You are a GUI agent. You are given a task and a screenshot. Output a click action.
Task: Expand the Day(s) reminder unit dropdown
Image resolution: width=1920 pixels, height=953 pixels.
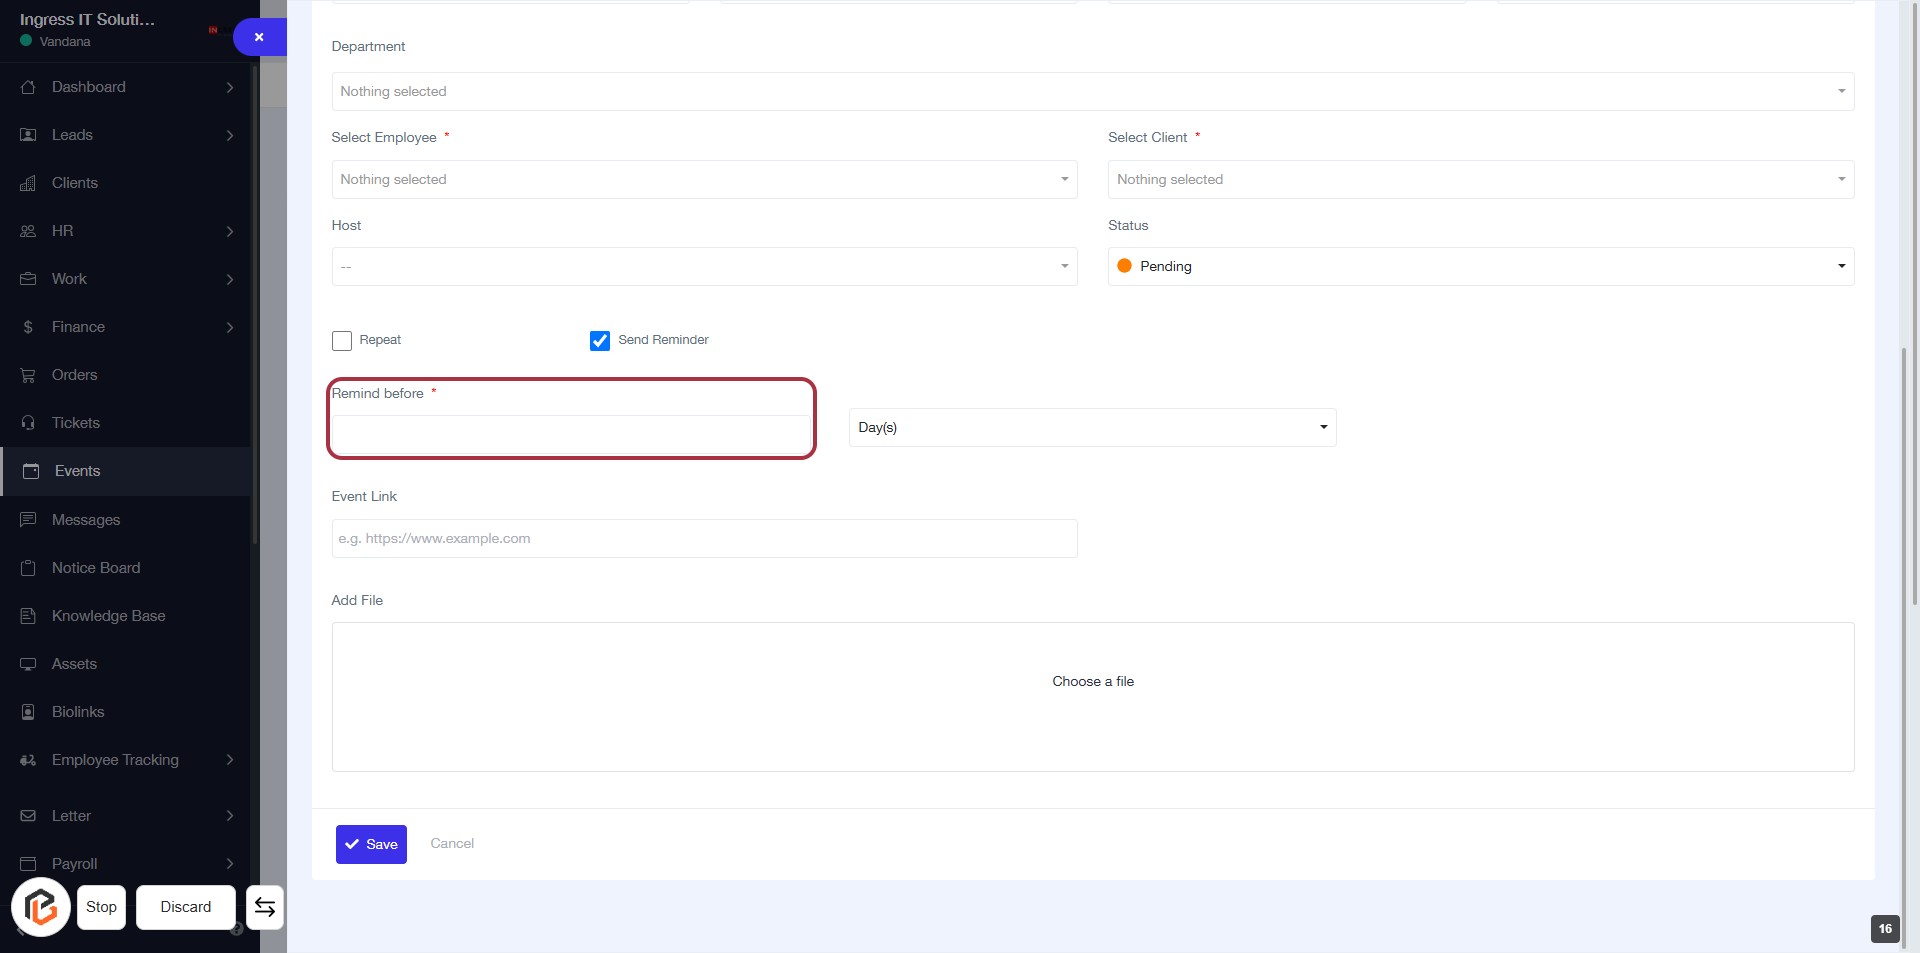point(1092,427)
